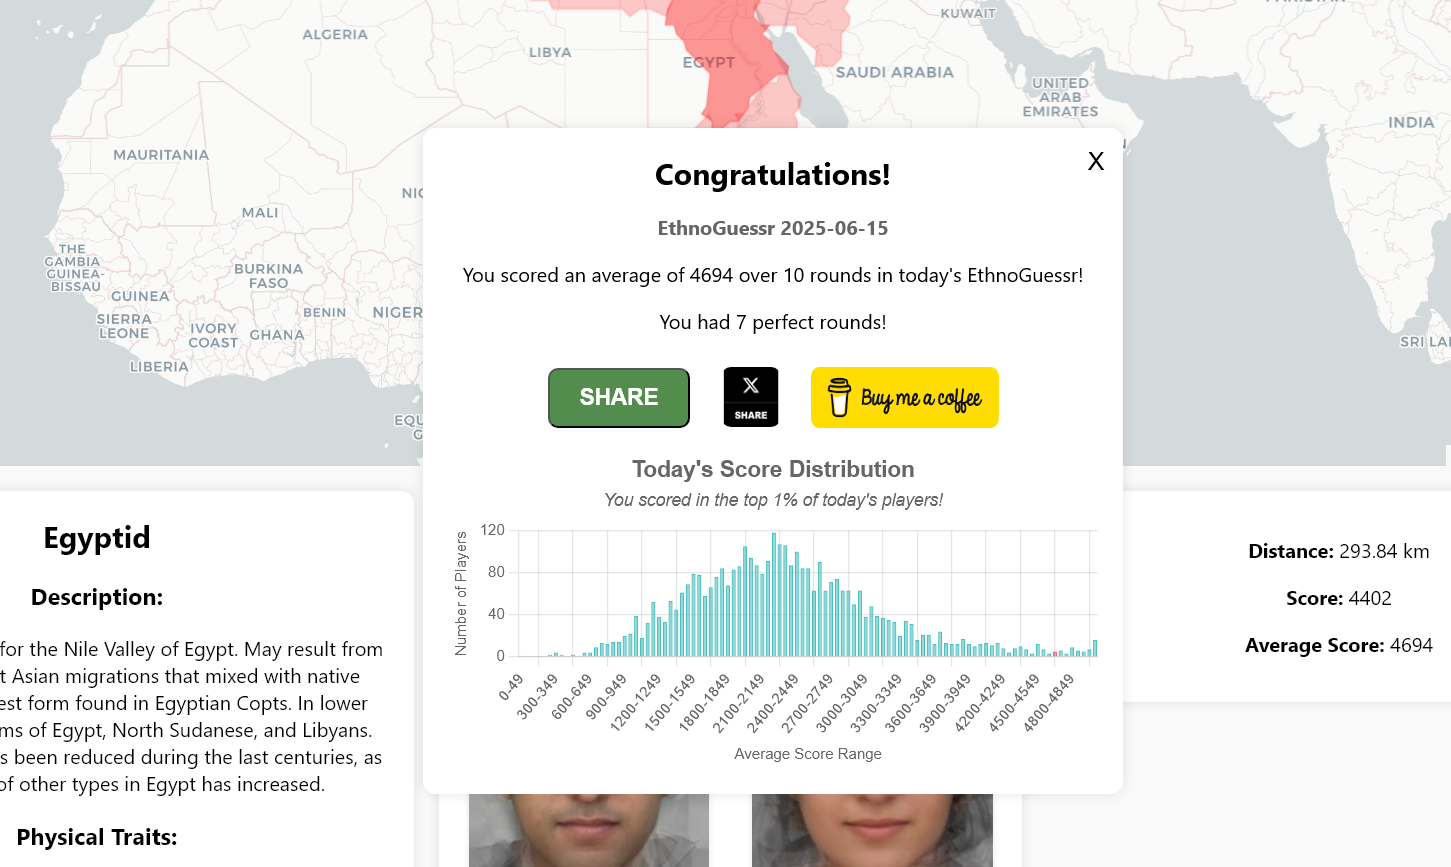The image size is (1451, 867).
Task: Click the Average Score value in right panel
Action: 1411,645
